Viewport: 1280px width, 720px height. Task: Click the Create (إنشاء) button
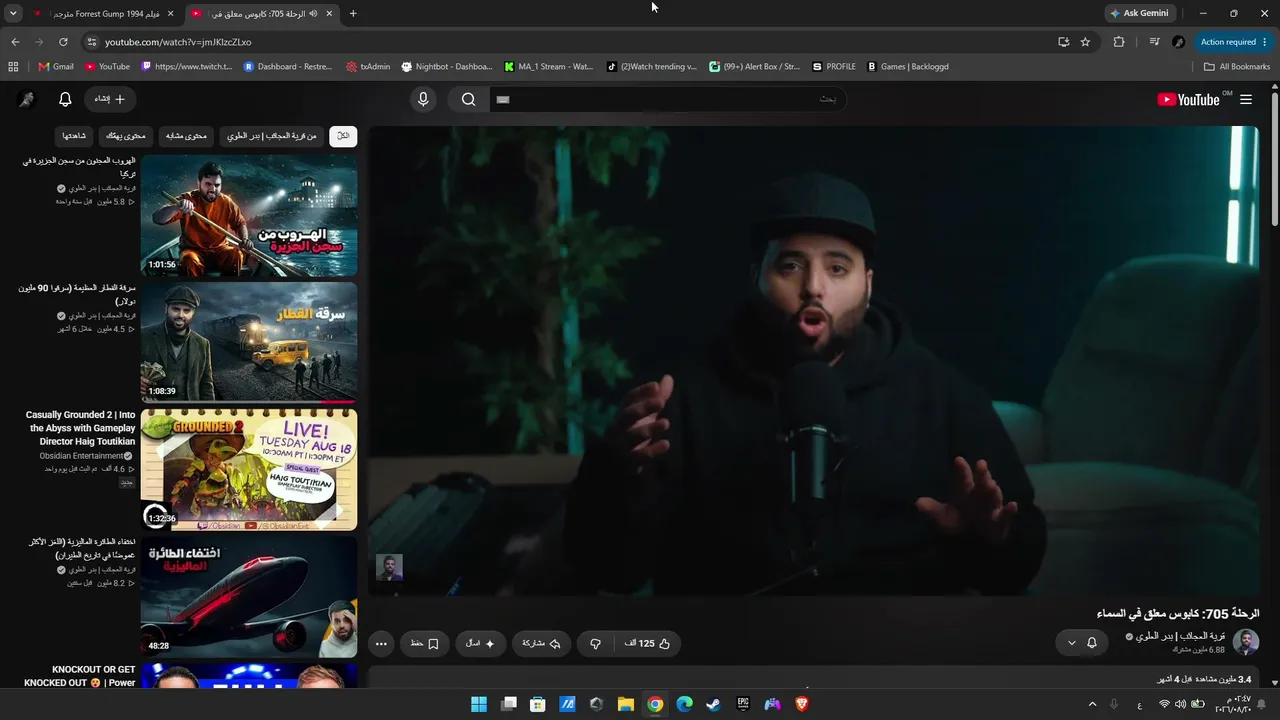click(x=110, y=99)
